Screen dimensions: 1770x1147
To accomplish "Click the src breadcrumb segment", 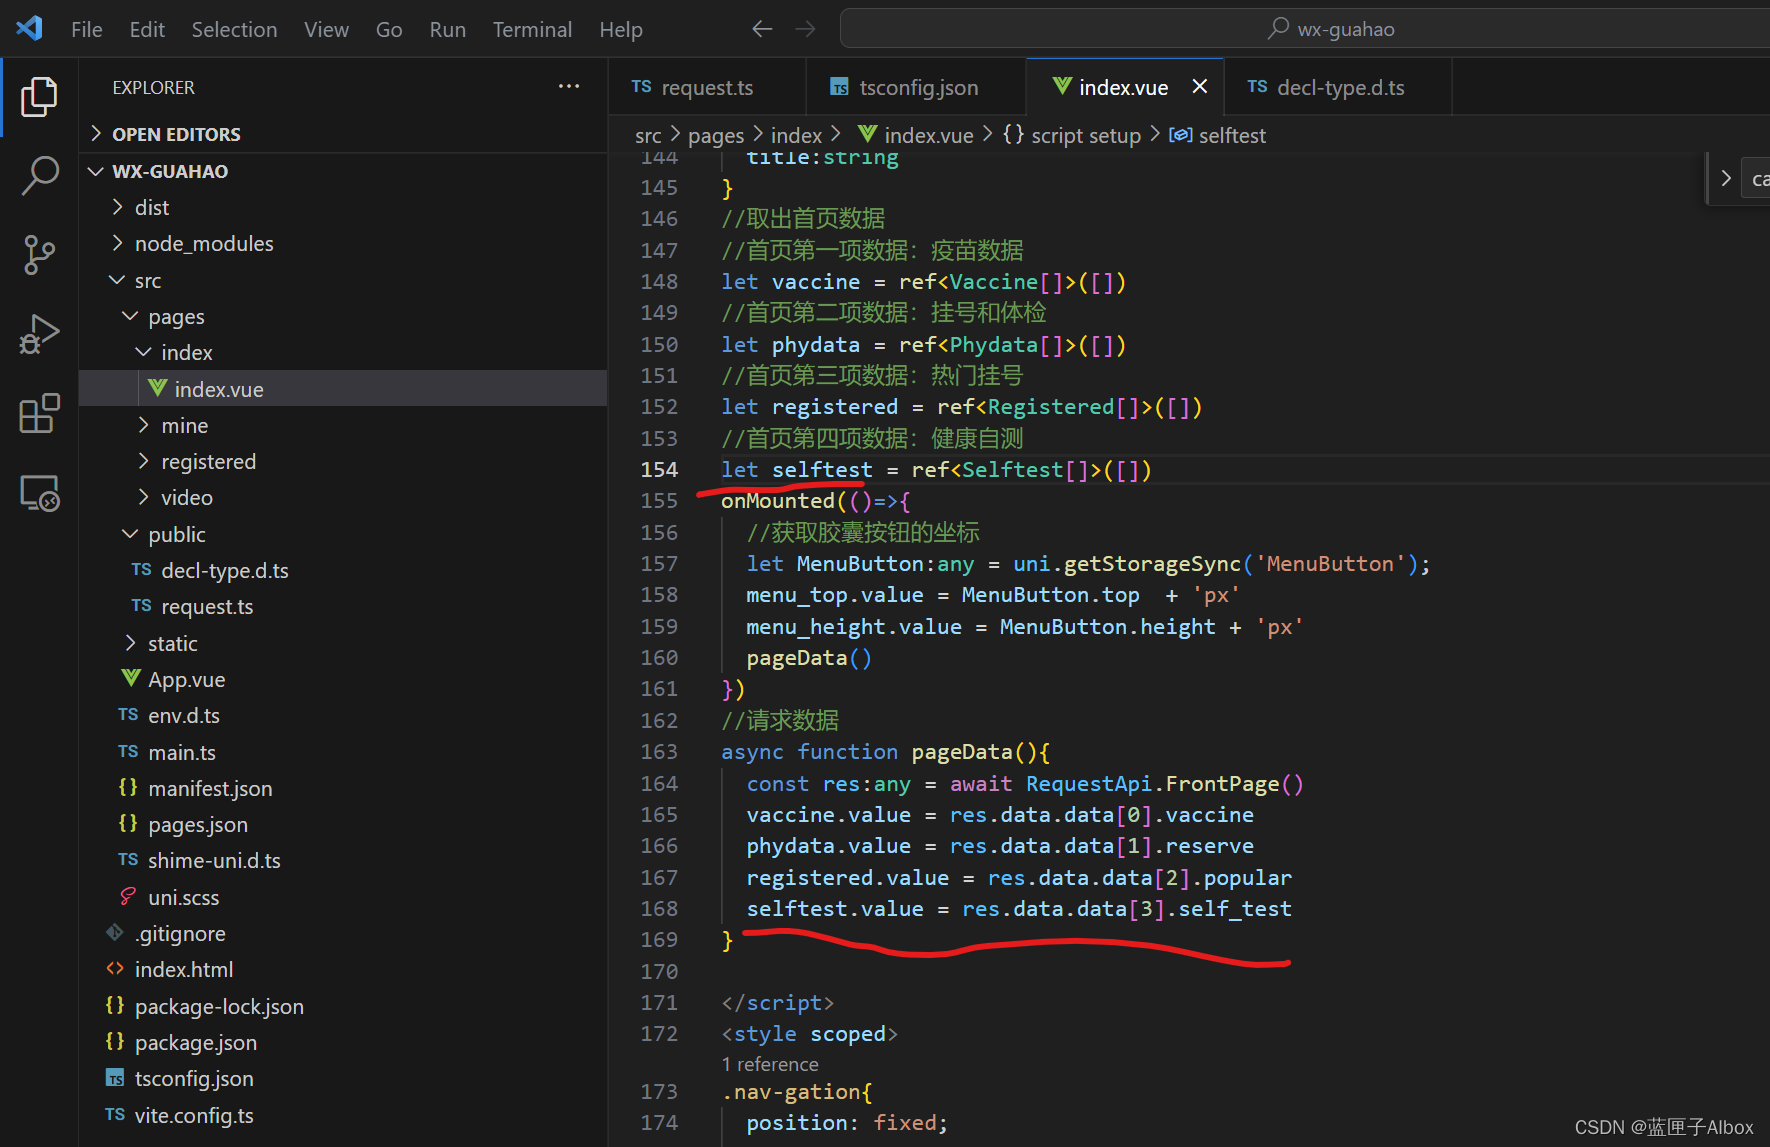I will [648, 135].
